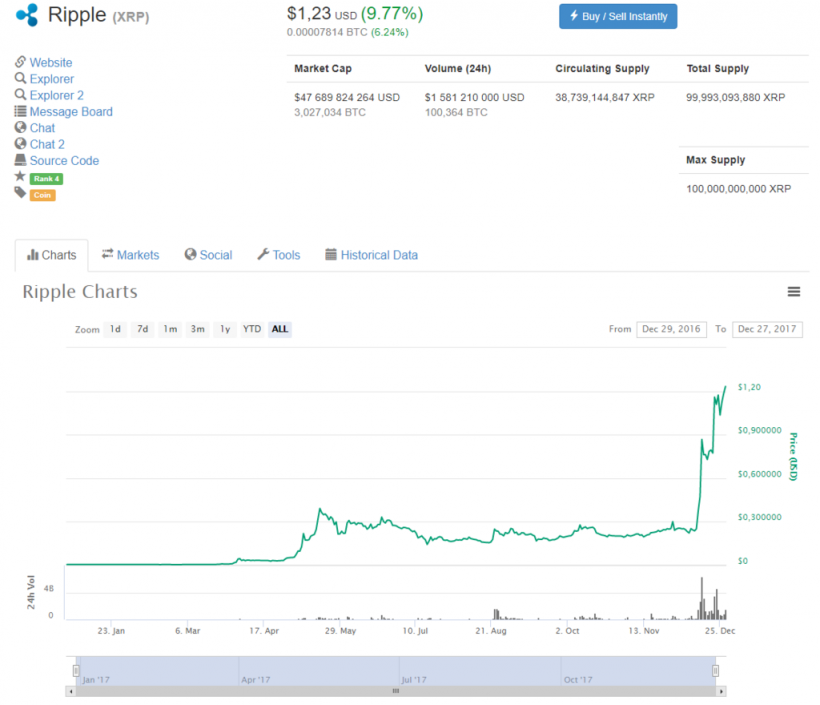Open the From date picker field
The width and height of the screenshot is (820, 705).
(x=671, y=329)
